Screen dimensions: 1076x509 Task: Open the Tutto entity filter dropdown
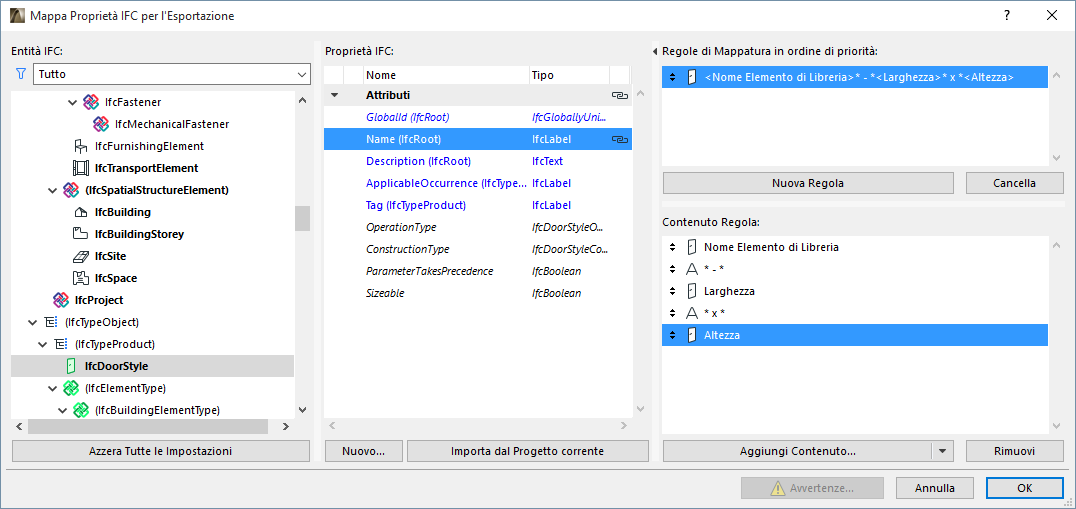point(302,75)
